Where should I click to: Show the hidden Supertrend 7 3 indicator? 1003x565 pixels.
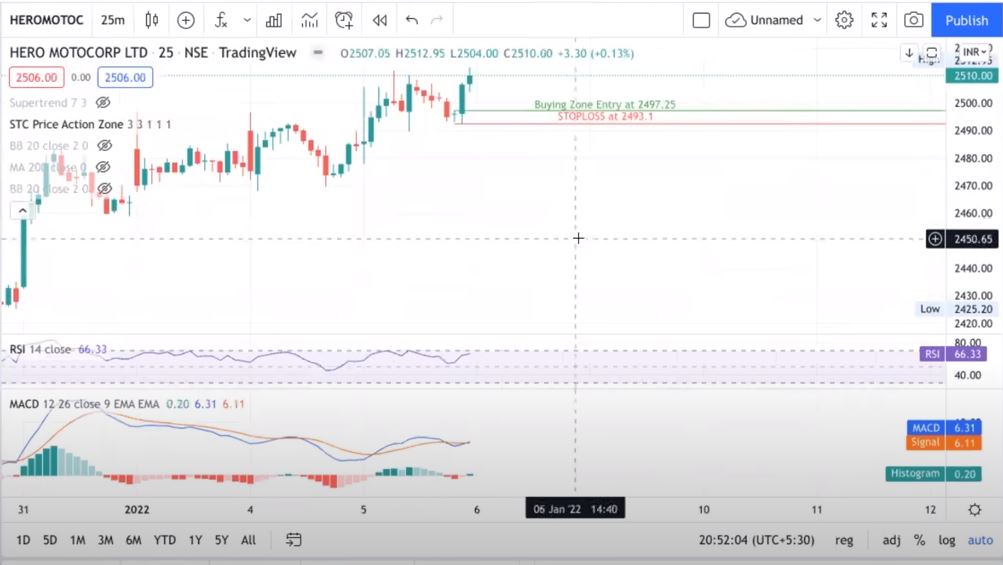pos(103,103)
